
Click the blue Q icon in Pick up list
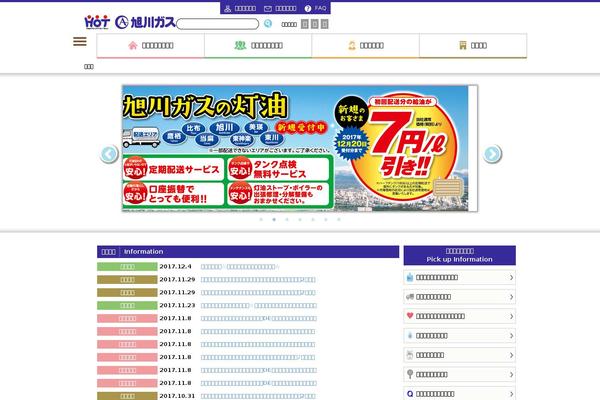410,394
